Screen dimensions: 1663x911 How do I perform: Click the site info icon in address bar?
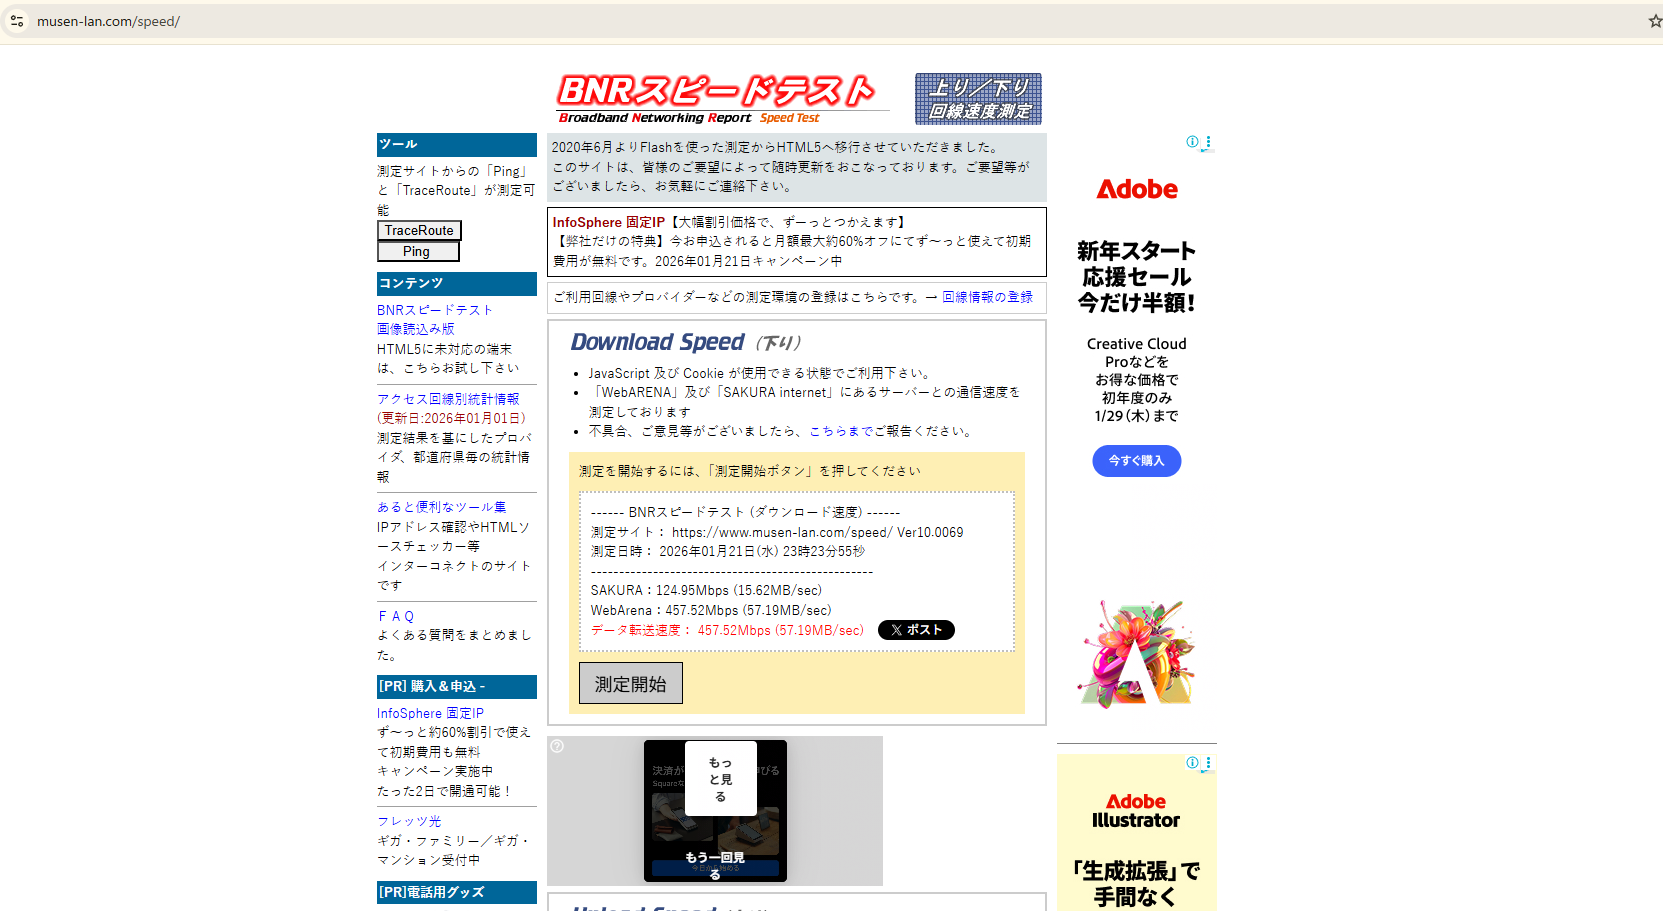pos(17,21)
